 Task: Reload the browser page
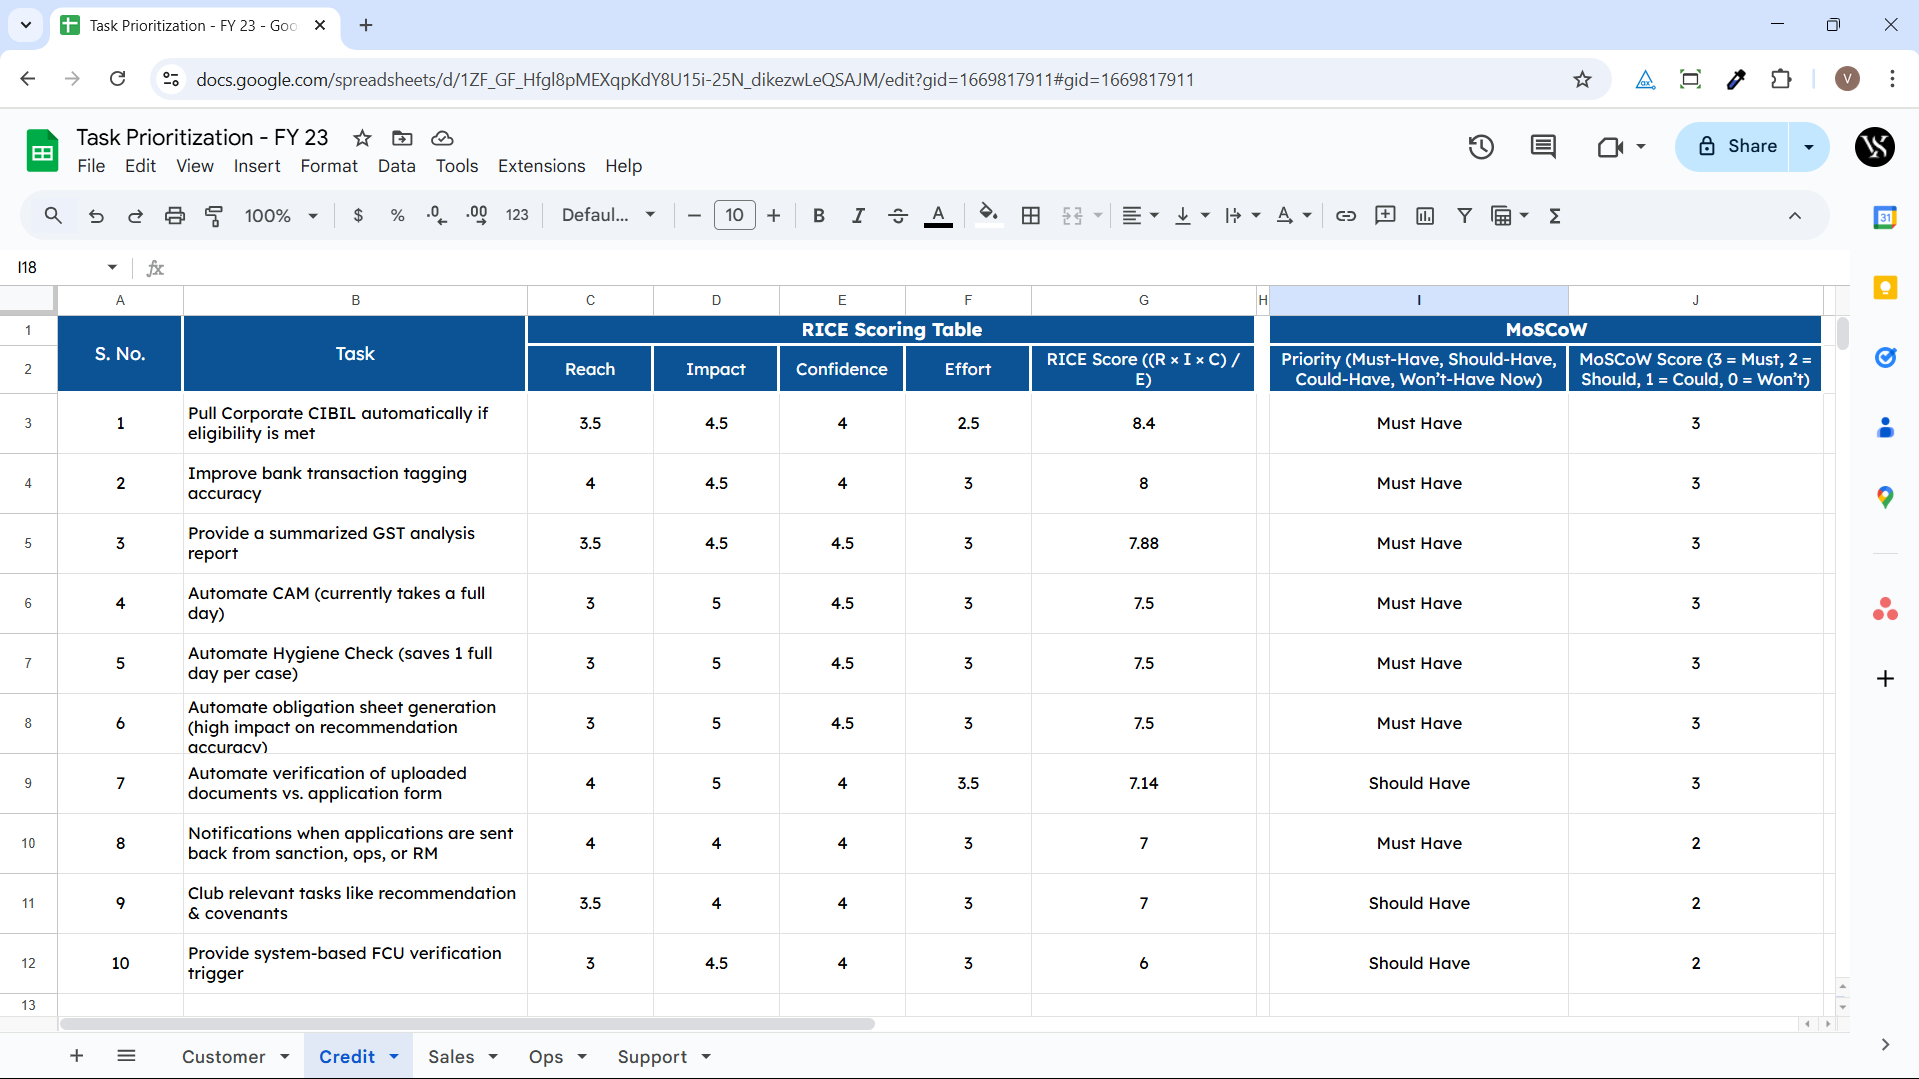(117, 79)
